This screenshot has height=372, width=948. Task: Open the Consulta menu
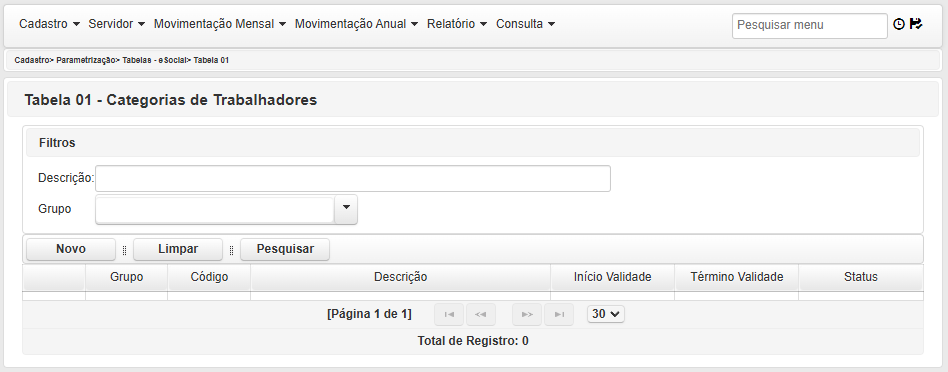coord(526,24)
